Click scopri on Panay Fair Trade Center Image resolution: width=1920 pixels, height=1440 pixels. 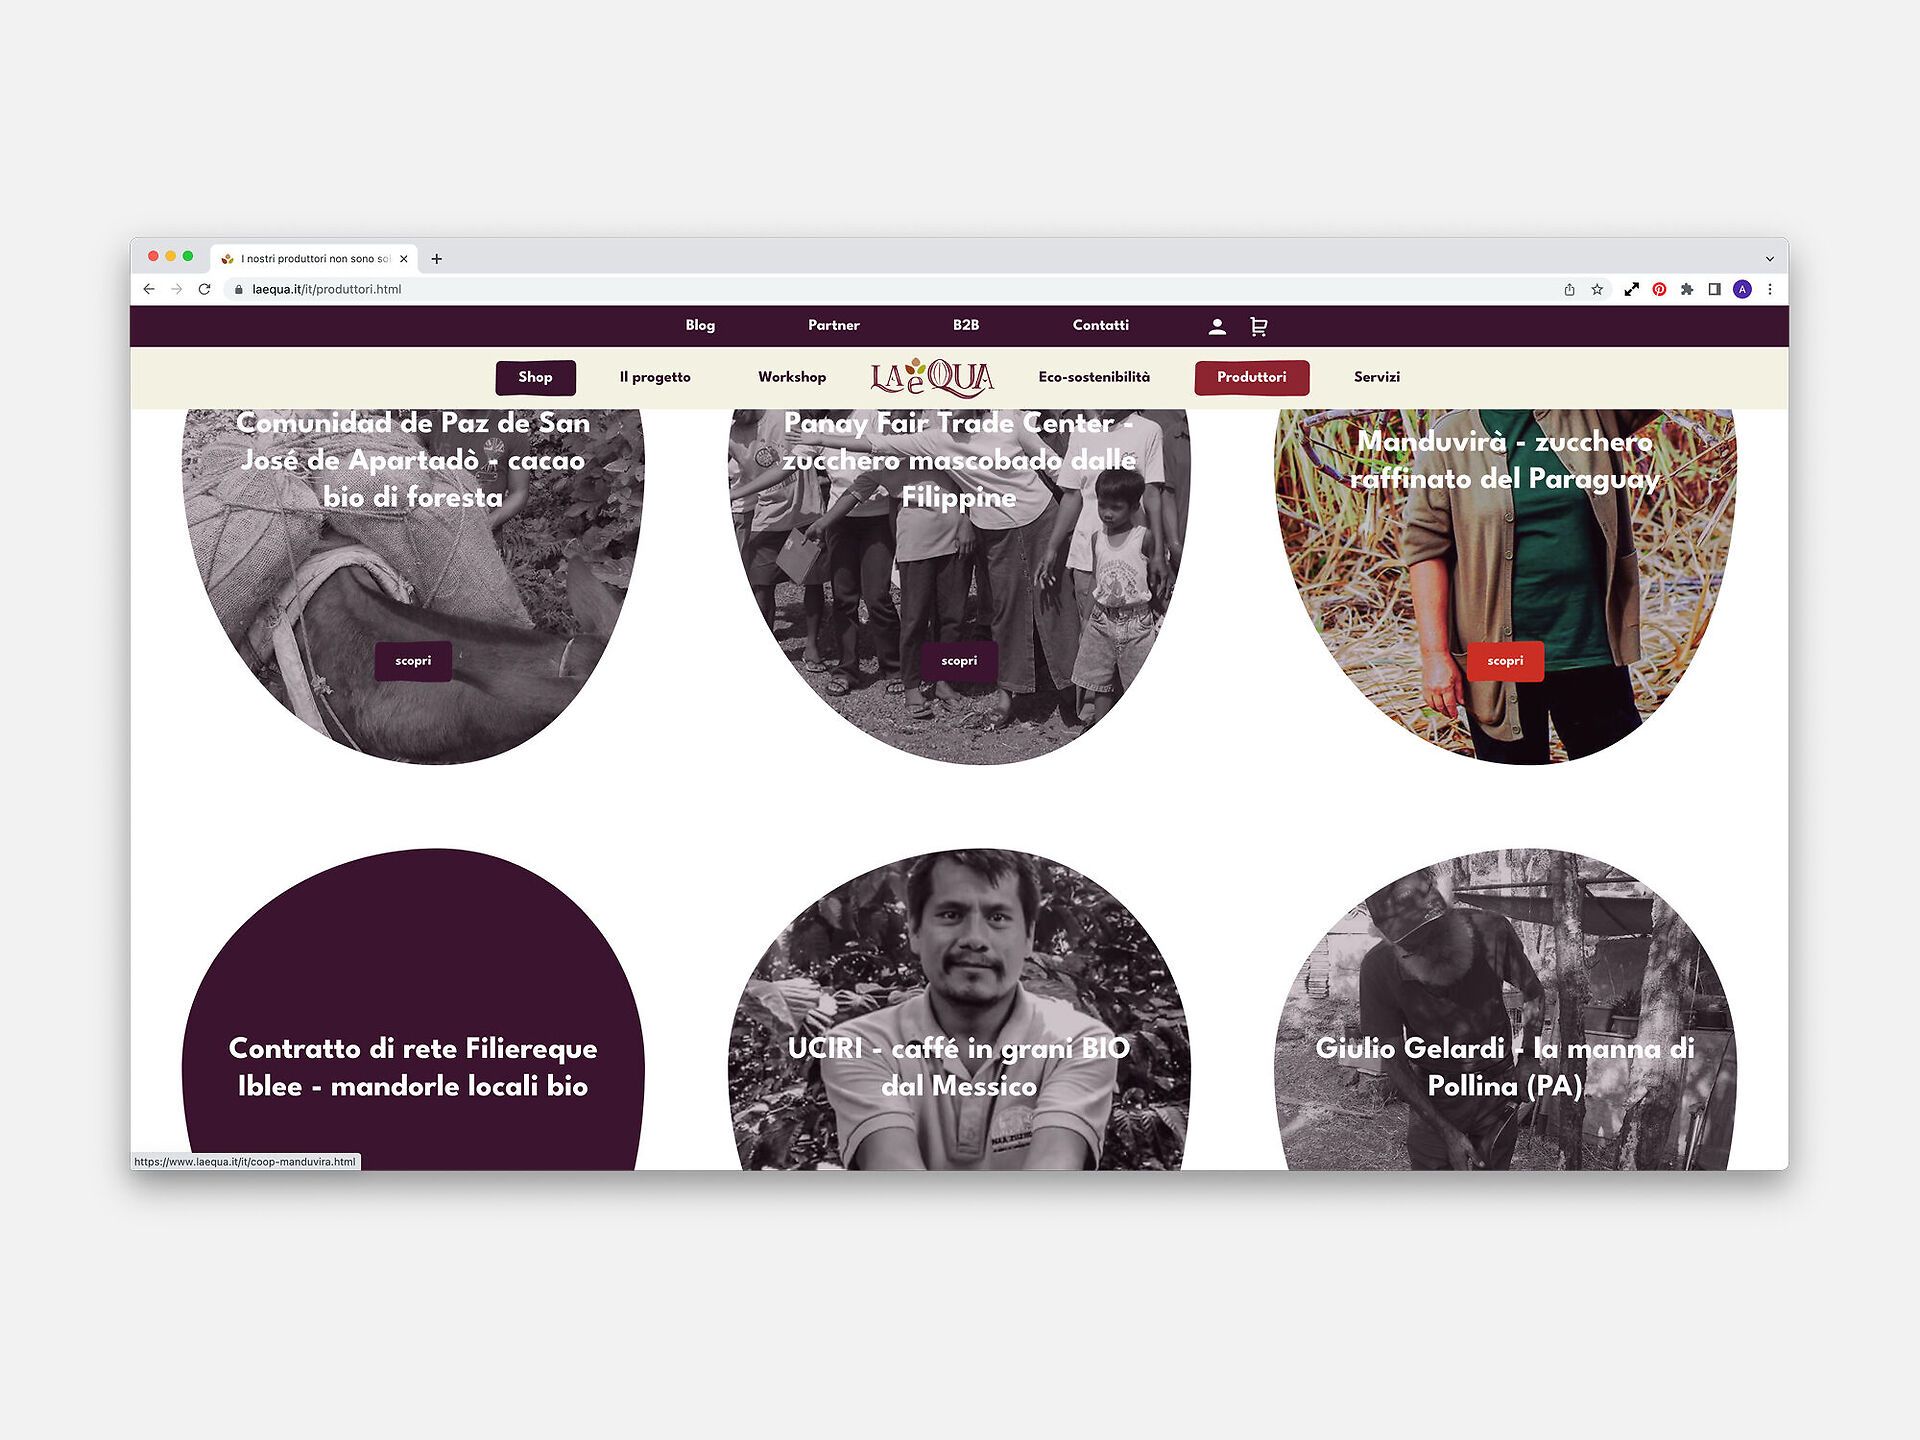click(959, 661)
